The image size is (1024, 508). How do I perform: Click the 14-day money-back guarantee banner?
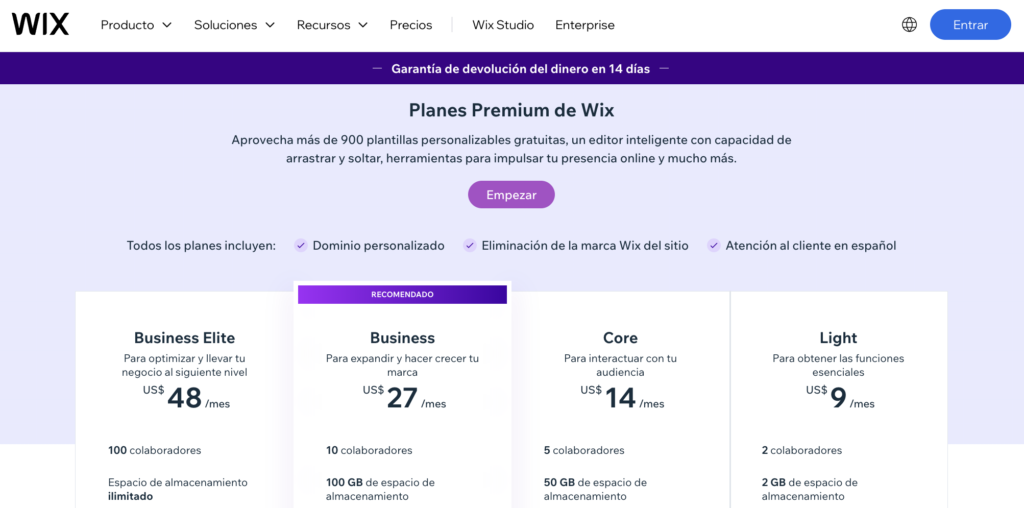[x=520, y=69]
